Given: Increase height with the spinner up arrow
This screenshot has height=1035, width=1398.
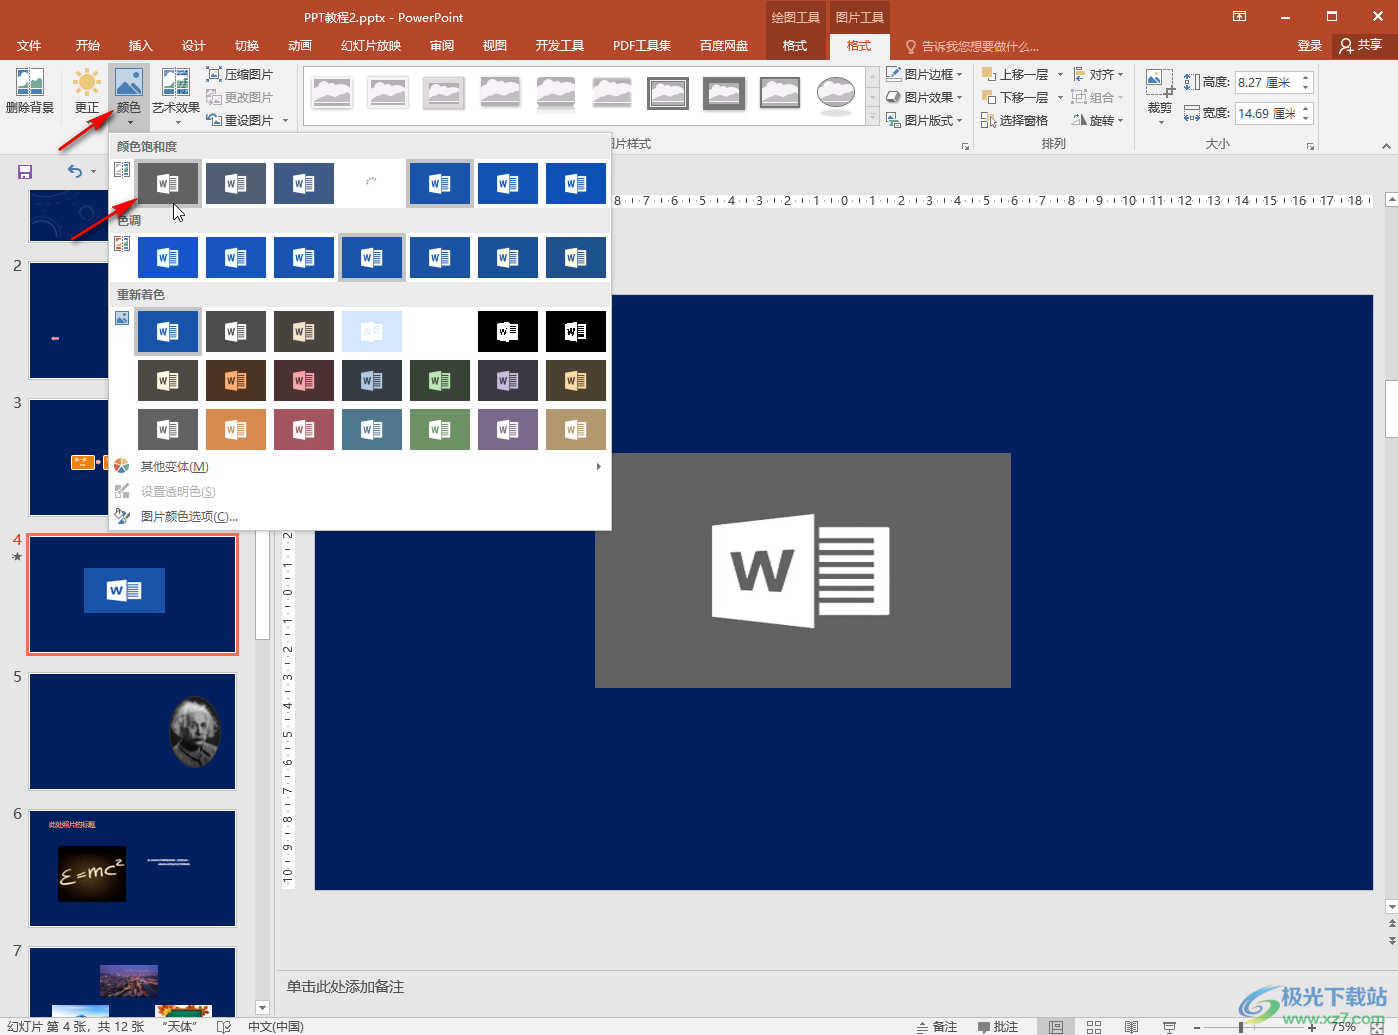Looking at the screenshot, I should click(1306, 77).
